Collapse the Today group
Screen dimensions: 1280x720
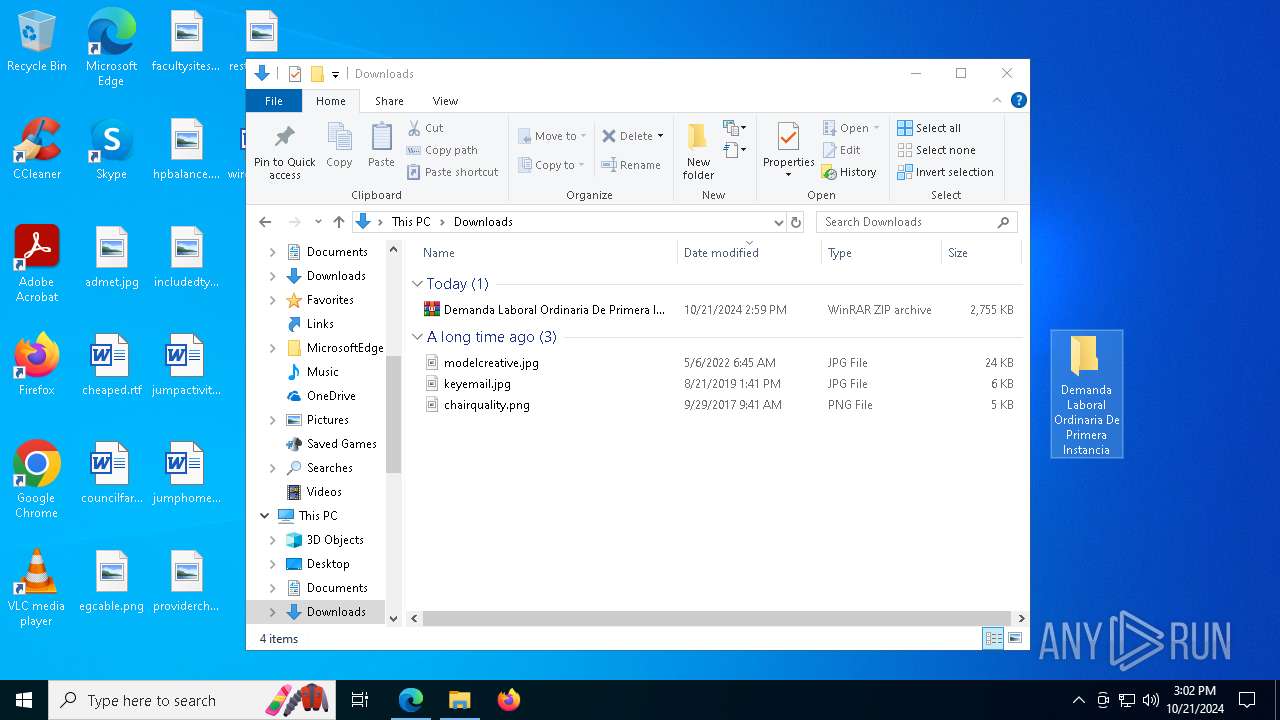(418, 284)
